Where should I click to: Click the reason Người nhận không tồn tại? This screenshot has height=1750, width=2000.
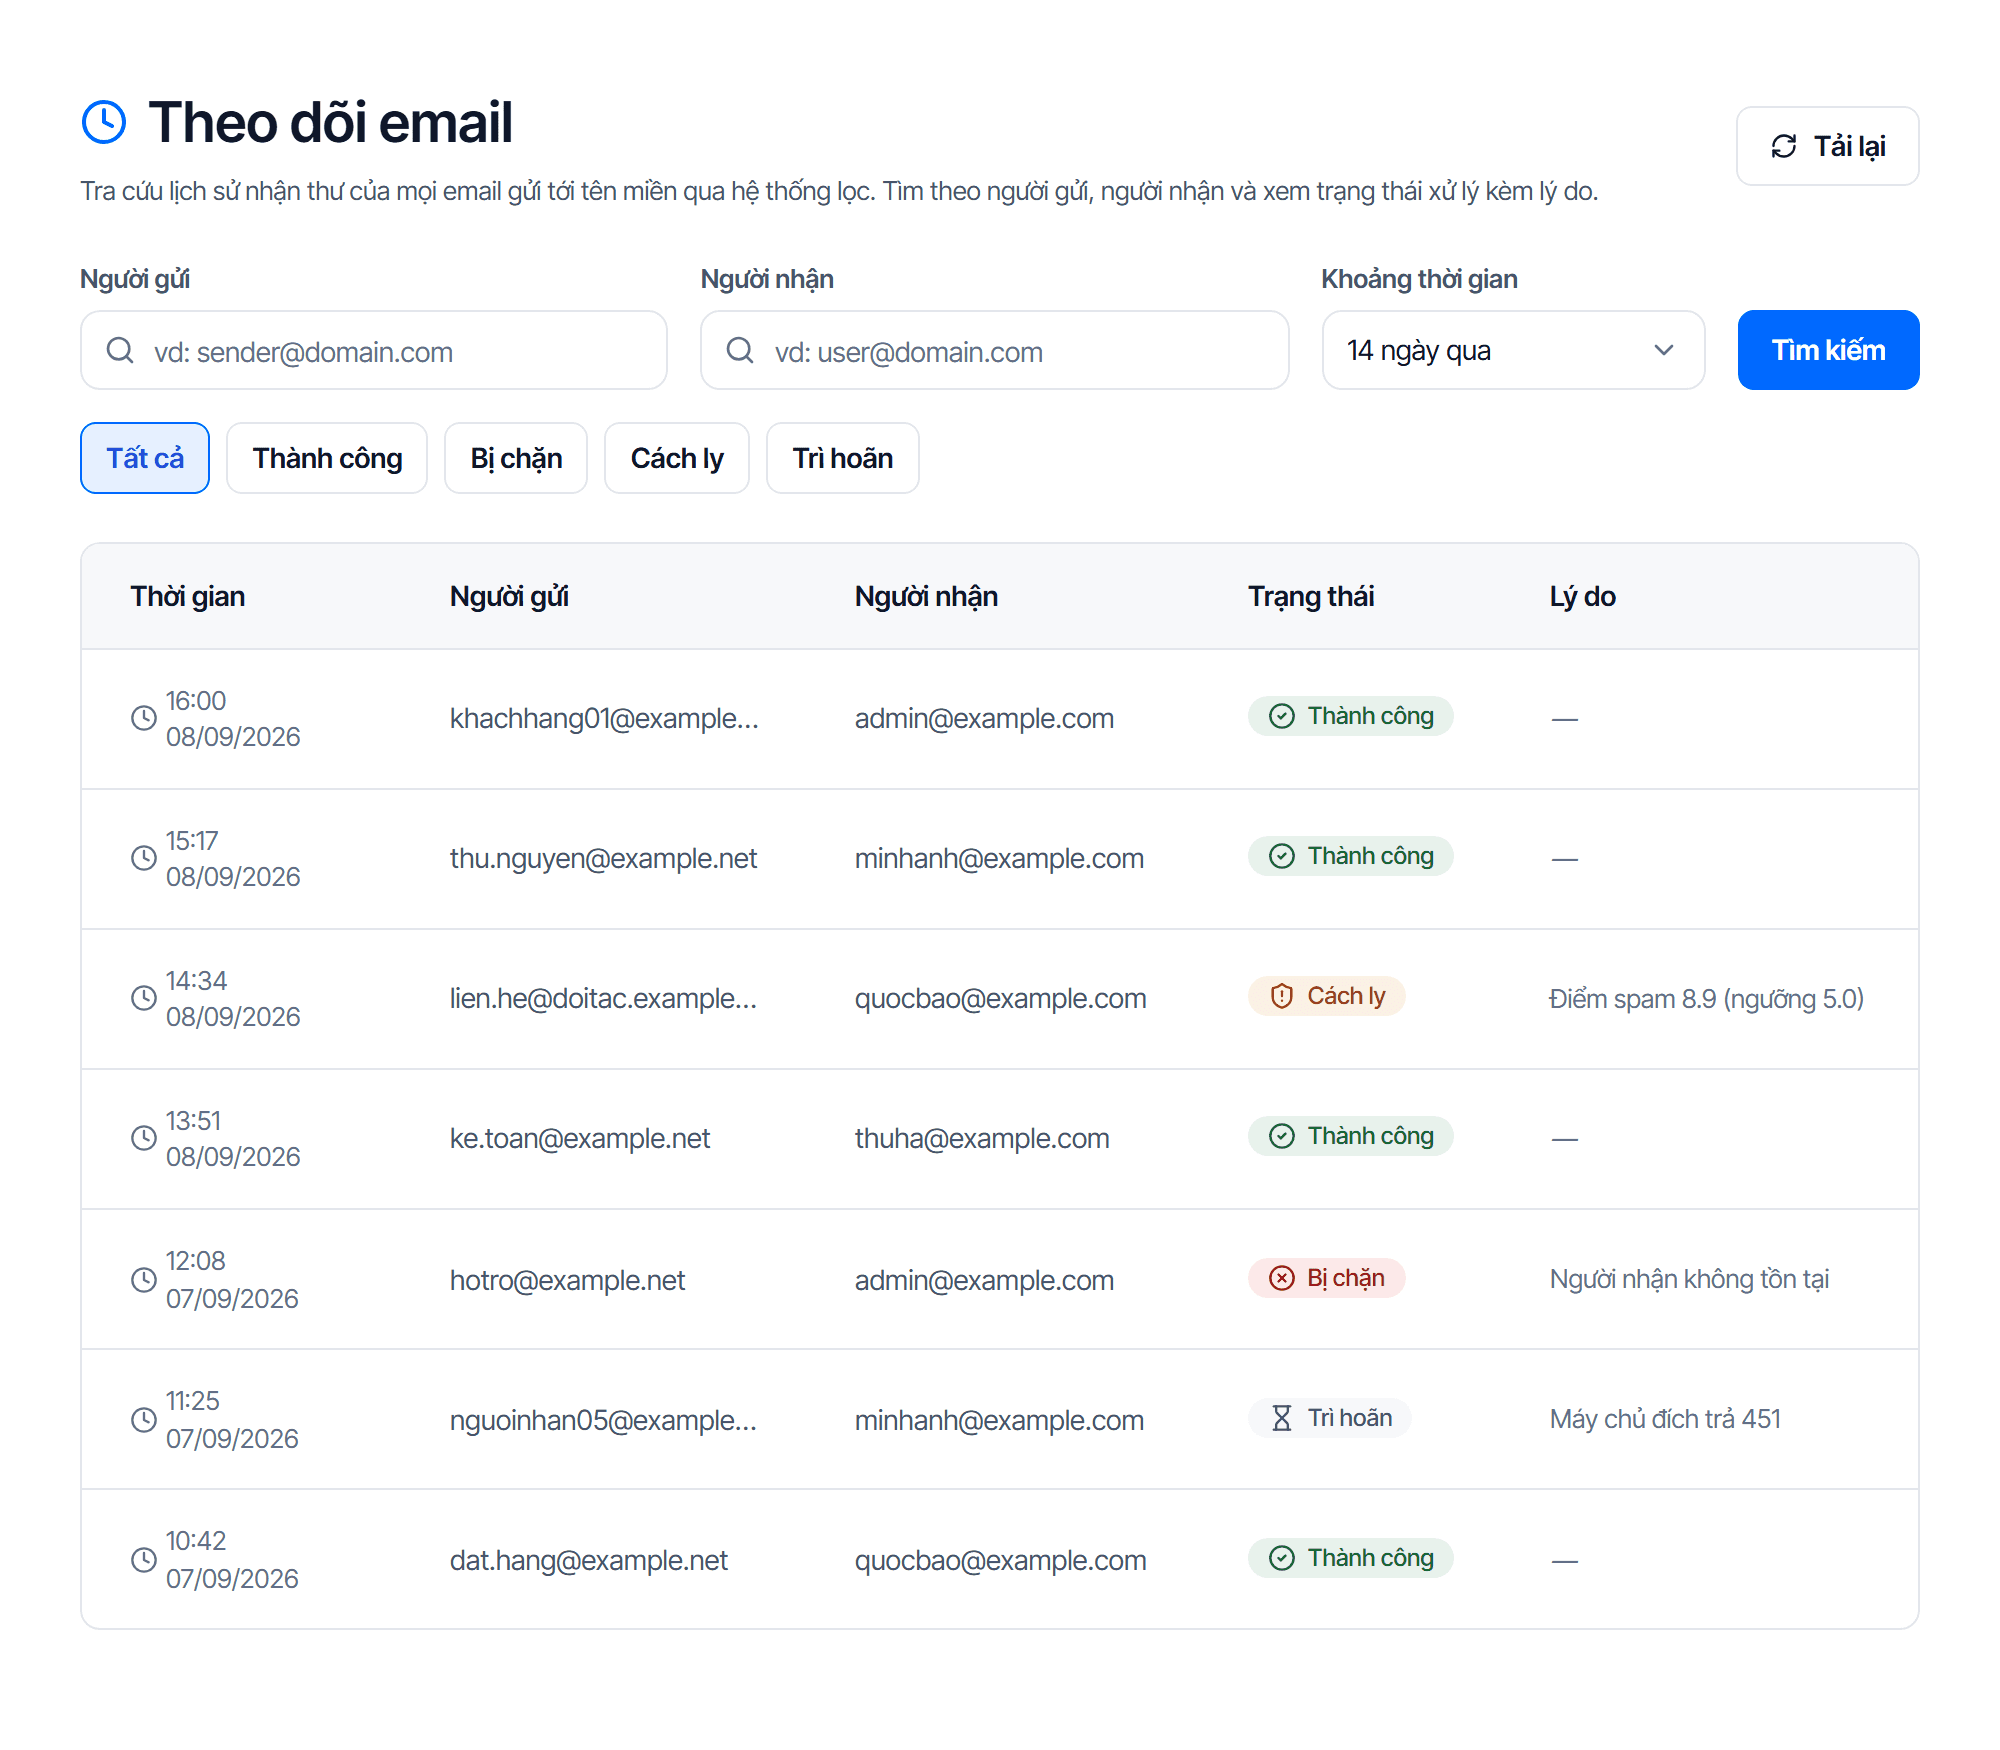[1689, 1279]
